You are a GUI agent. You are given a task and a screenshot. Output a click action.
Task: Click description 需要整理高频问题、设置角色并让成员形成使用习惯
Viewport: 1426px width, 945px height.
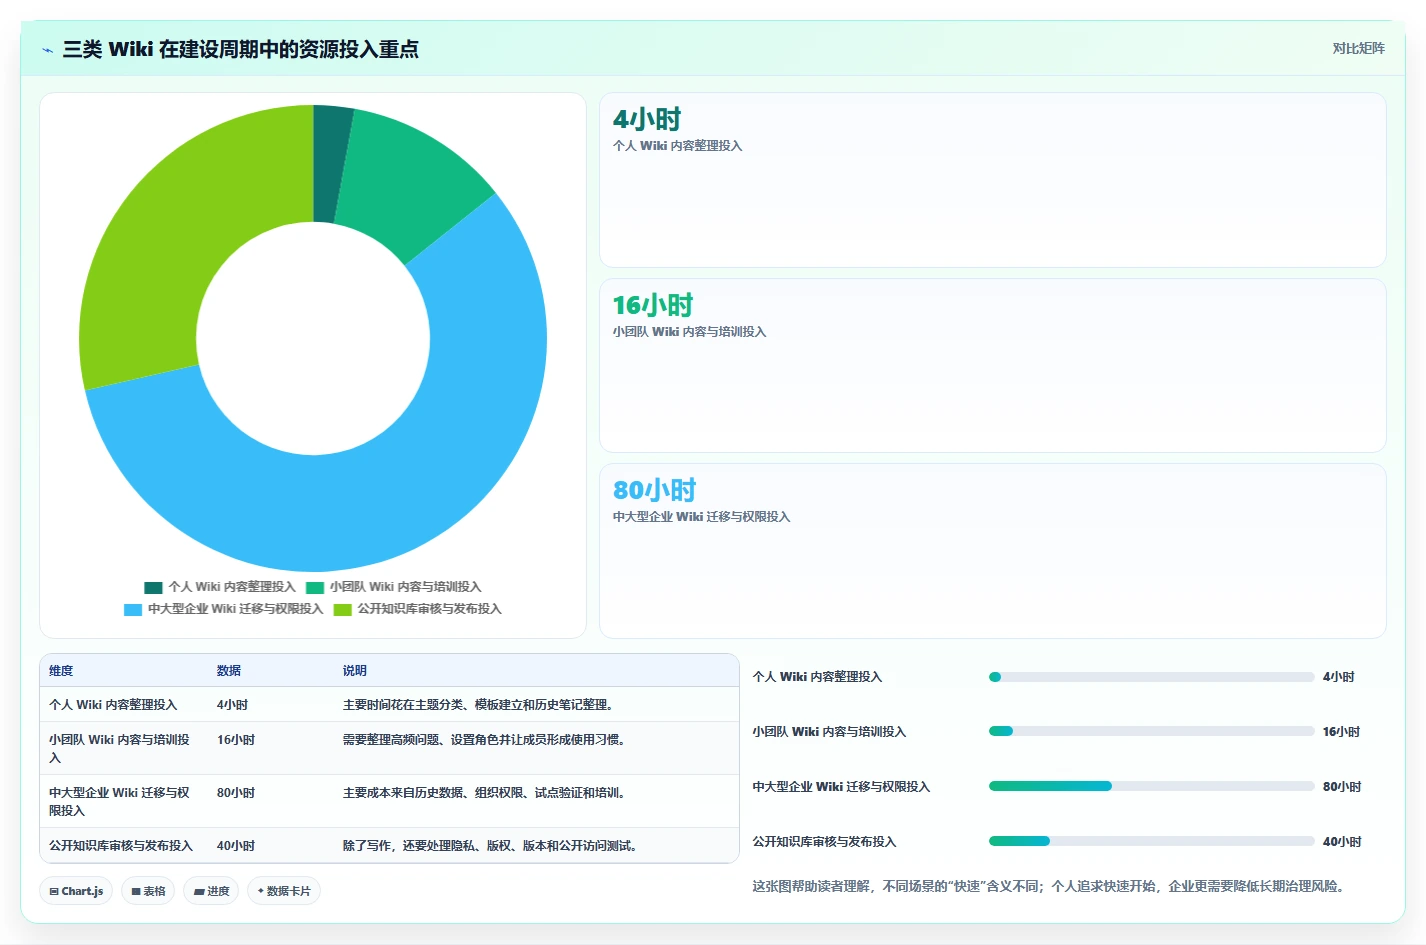[484, 740]
